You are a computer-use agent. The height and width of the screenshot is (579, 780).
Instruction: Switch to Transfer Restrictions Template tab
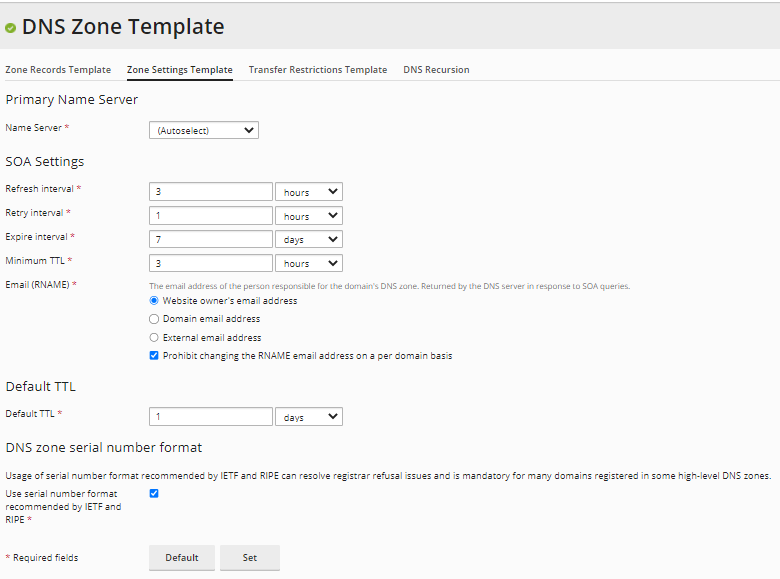click(x=318, y=70)
